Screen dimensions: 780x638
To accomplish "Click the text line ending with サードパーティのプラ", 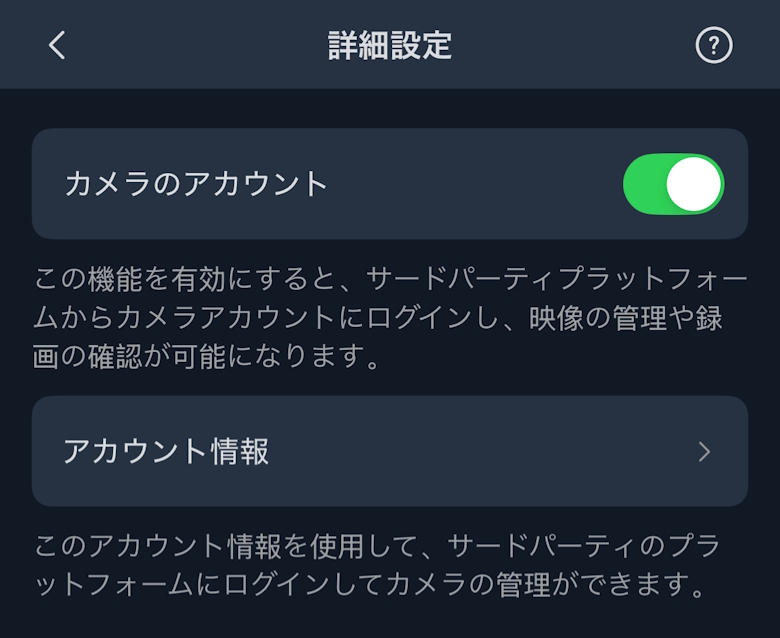I will (378, 546).
